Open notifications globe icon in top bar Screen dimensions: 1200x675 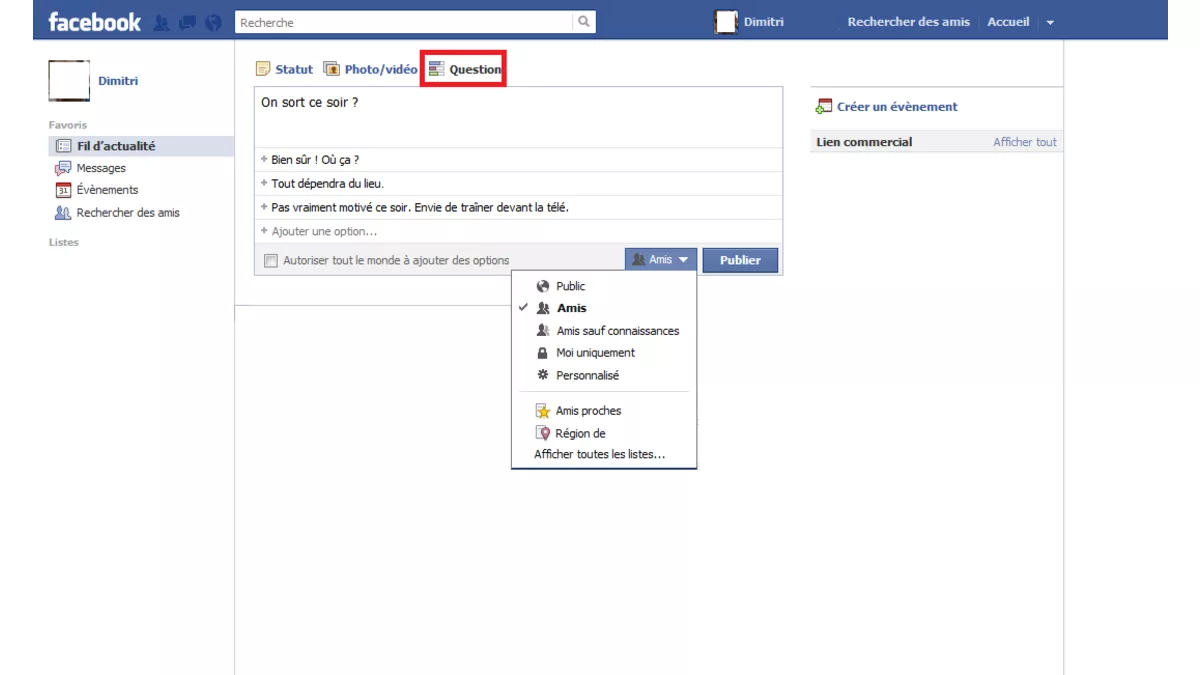213,22
